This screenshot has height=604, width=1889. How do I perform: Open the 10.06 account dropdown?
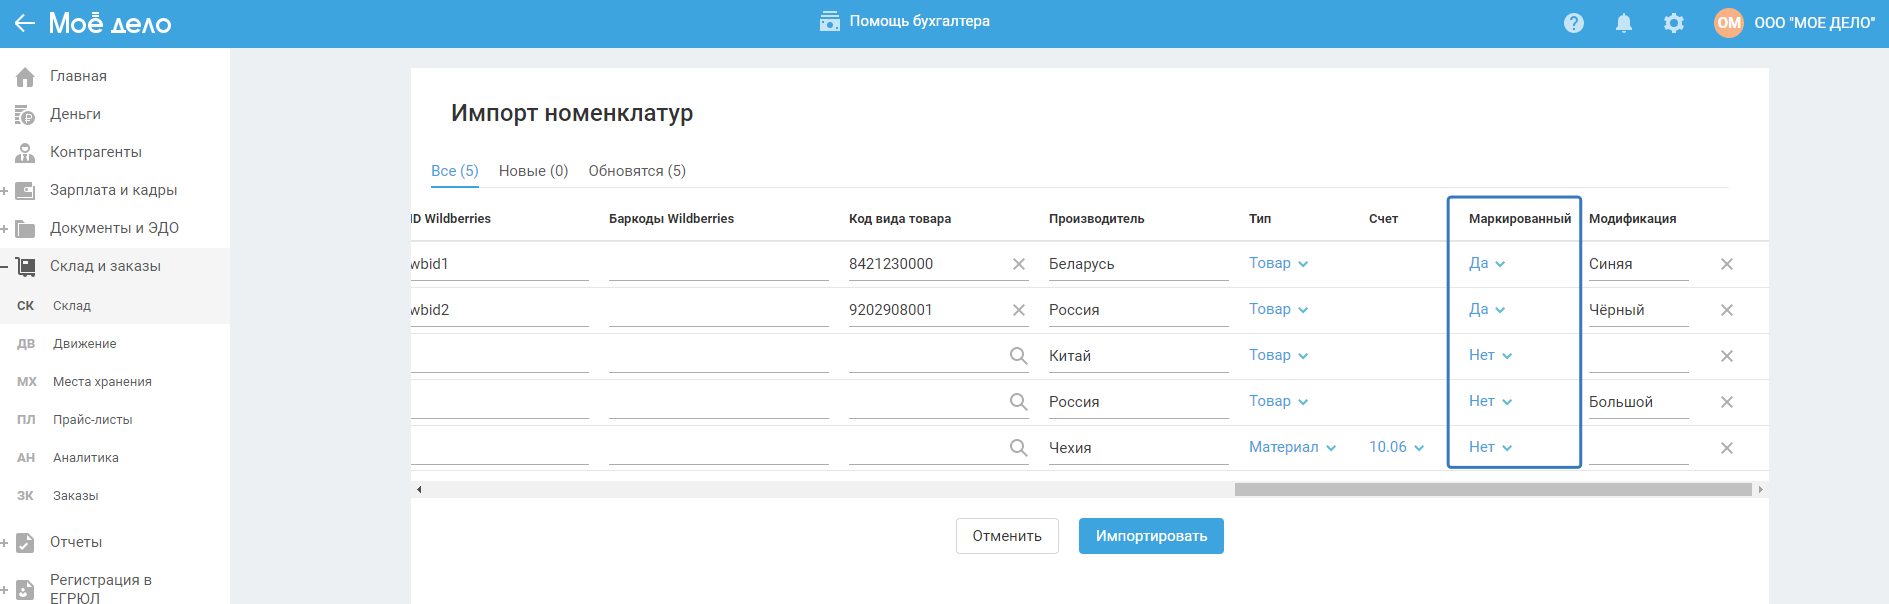click(1396, 447)
